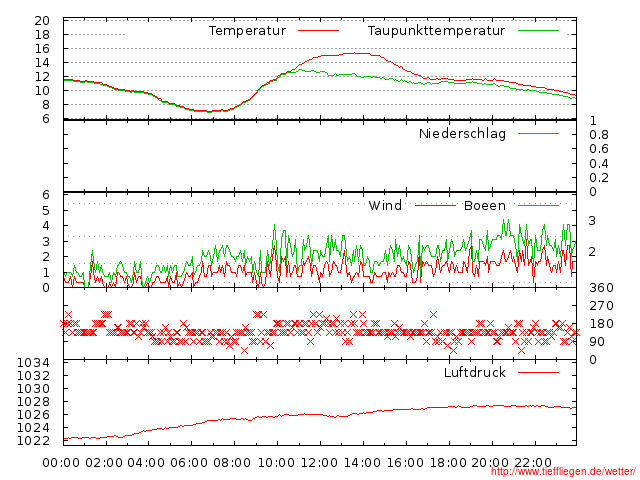Click the 270 wind direction axis value
640x480 pixels.
point(601,306)
